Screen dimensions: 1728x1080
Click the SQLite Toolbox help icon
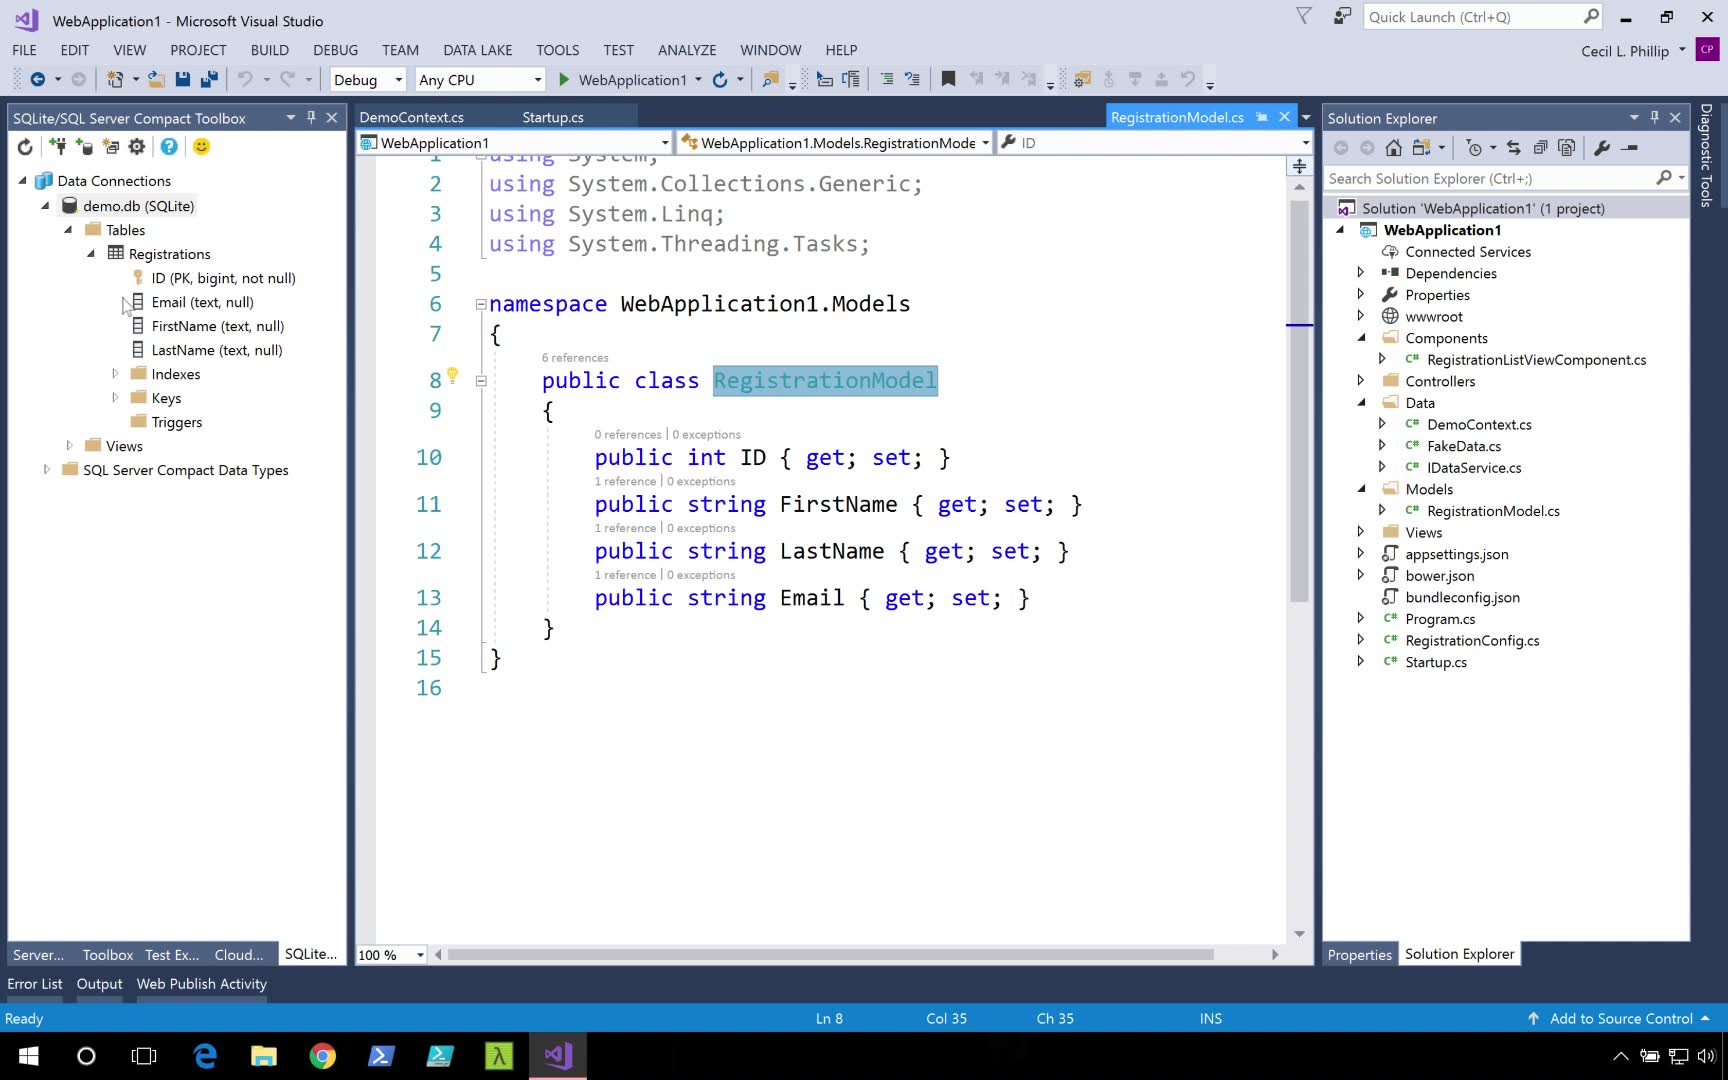(x=169, y=147)
